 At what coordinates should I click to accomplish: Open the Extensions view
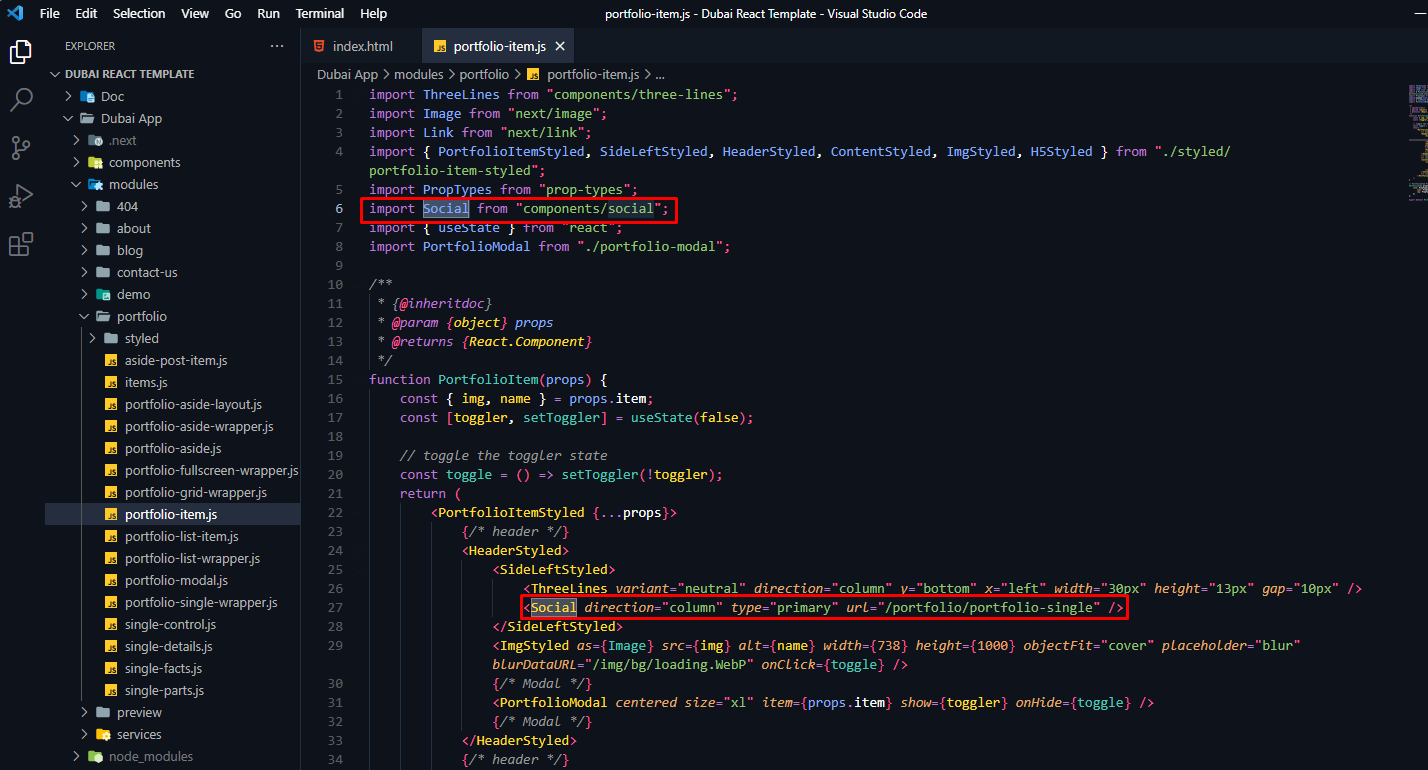pyautogui.click(x=21, y=244)
